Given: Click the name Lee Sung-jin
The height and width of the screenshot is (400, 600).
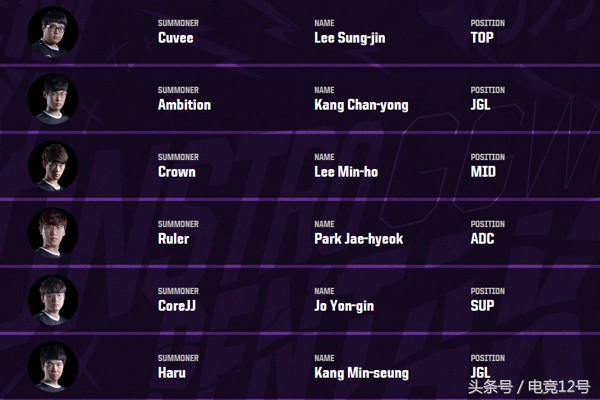Looking at the screenshot, I should click(349, 38).
